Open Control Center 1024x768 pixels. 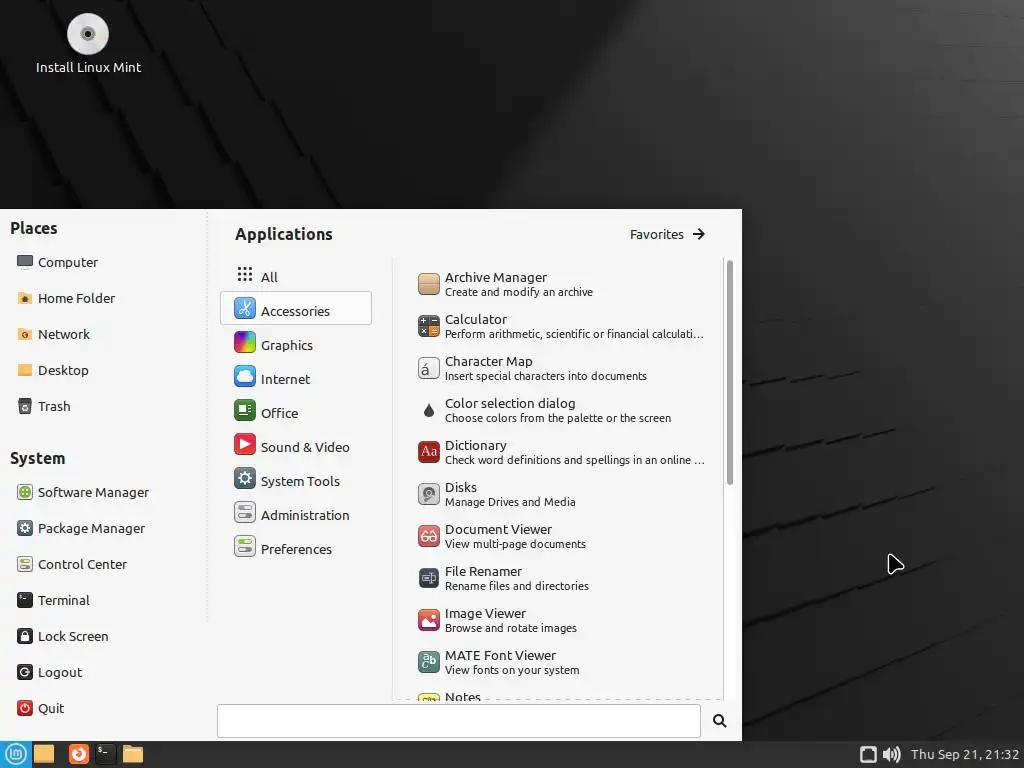72,564
